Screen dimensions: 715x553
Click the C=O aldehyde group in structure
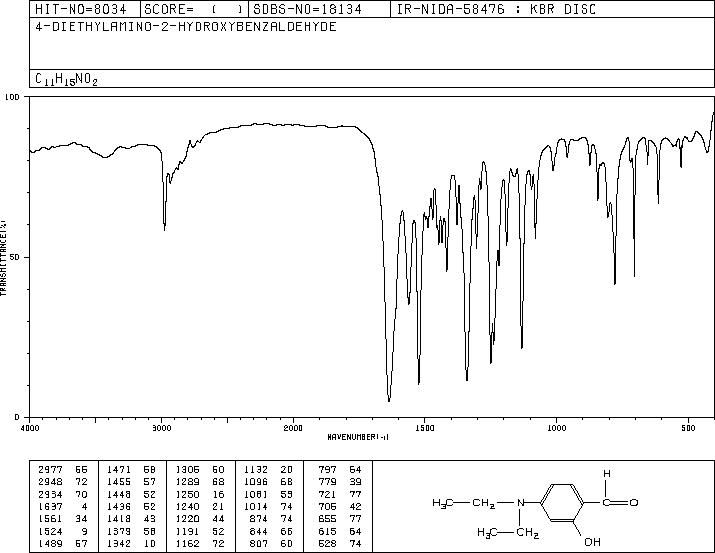[x=620, y=503]
